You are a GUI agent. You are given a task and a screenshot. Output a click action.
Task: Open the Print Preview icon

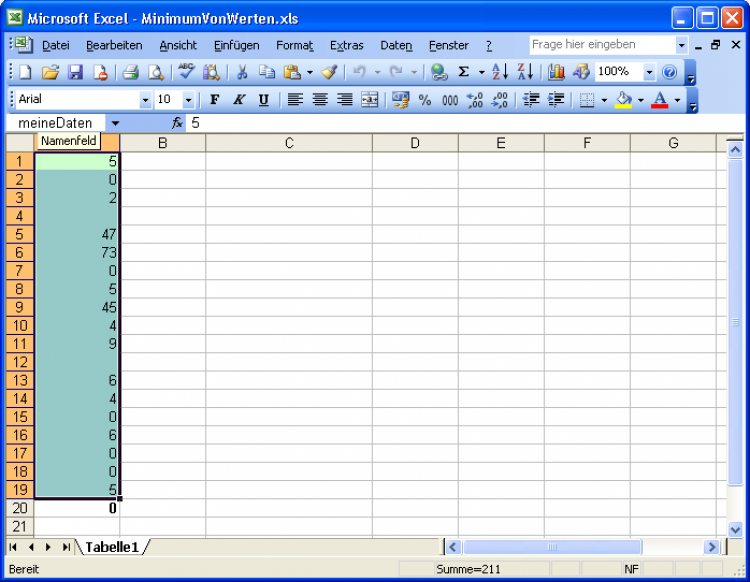pyautogui.click(x=155, y=72)
